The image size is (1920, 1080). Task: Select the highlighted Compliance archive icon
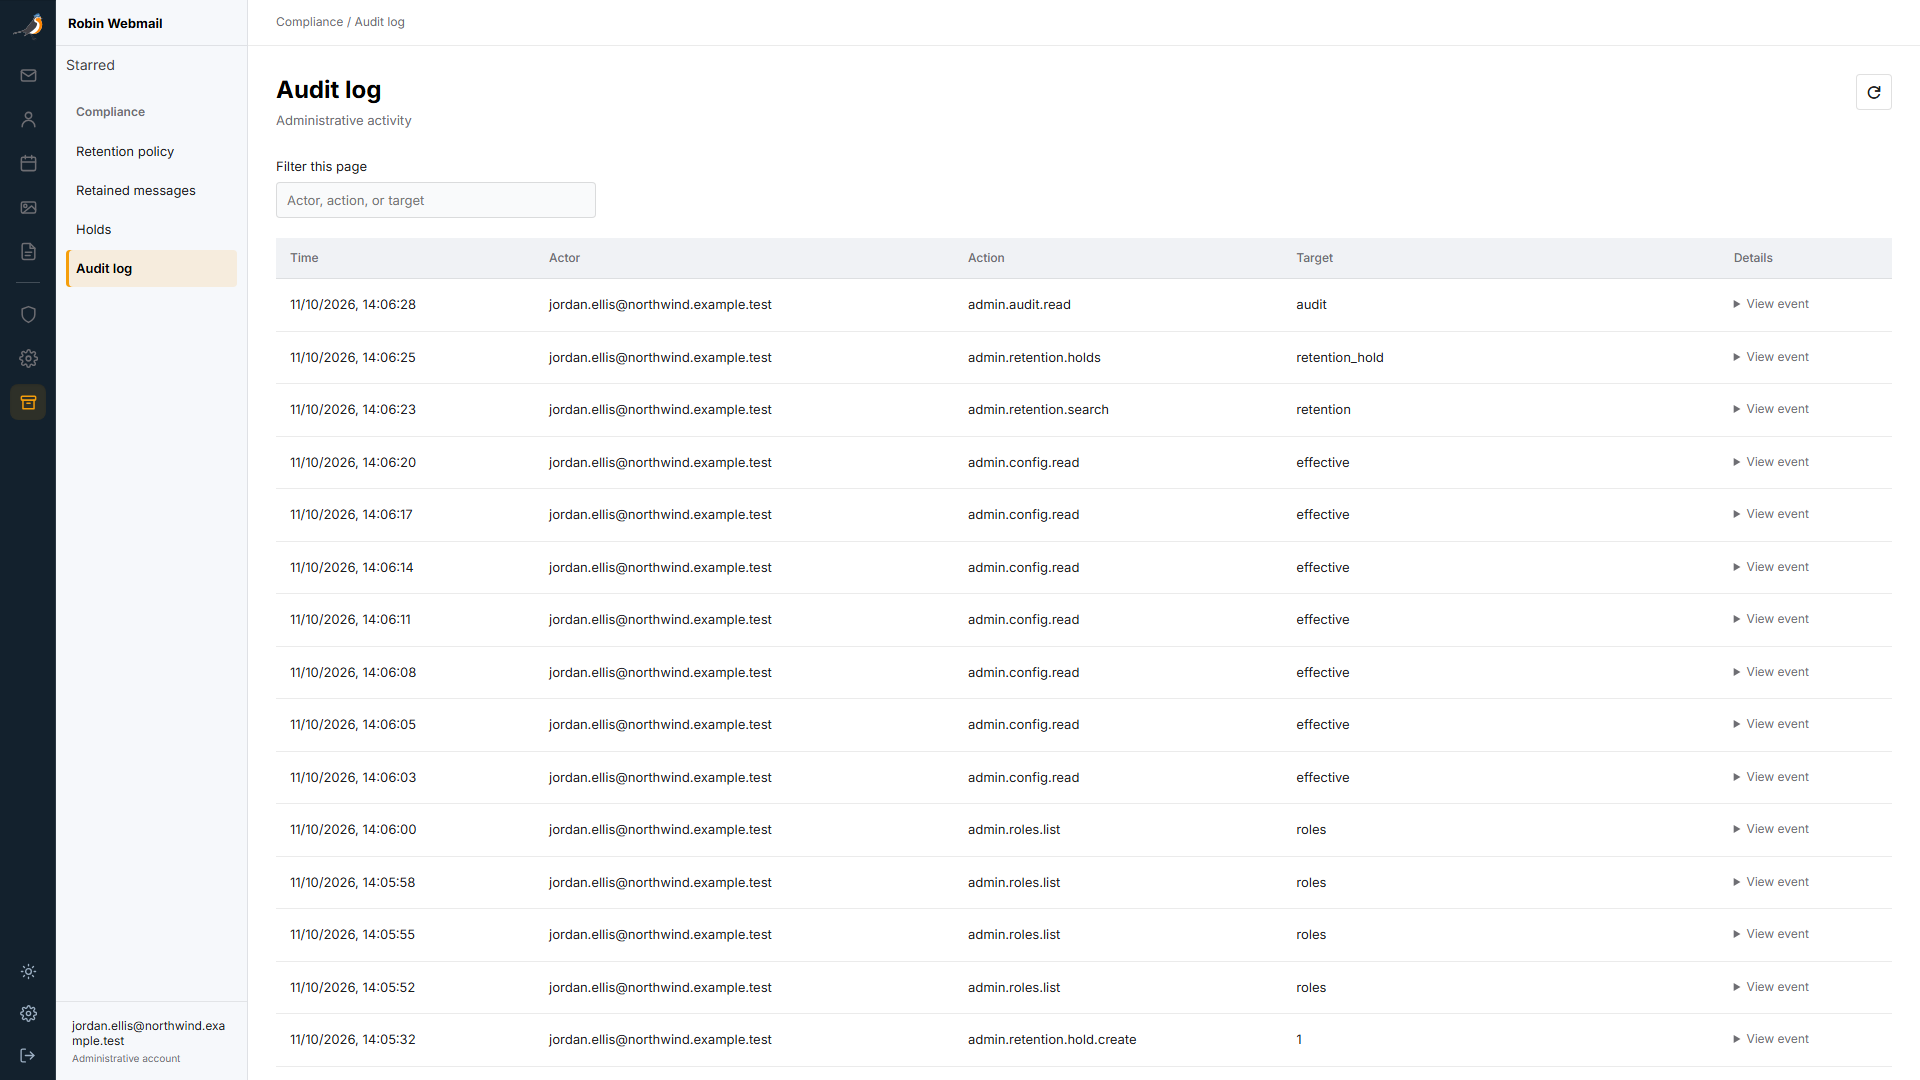pyautogui.click(x=28, y=402)
